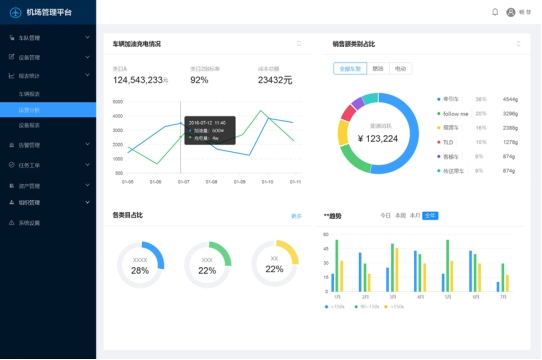Click the 组织管理 icon
Screen dimensions: 542x360
(12, 202)
